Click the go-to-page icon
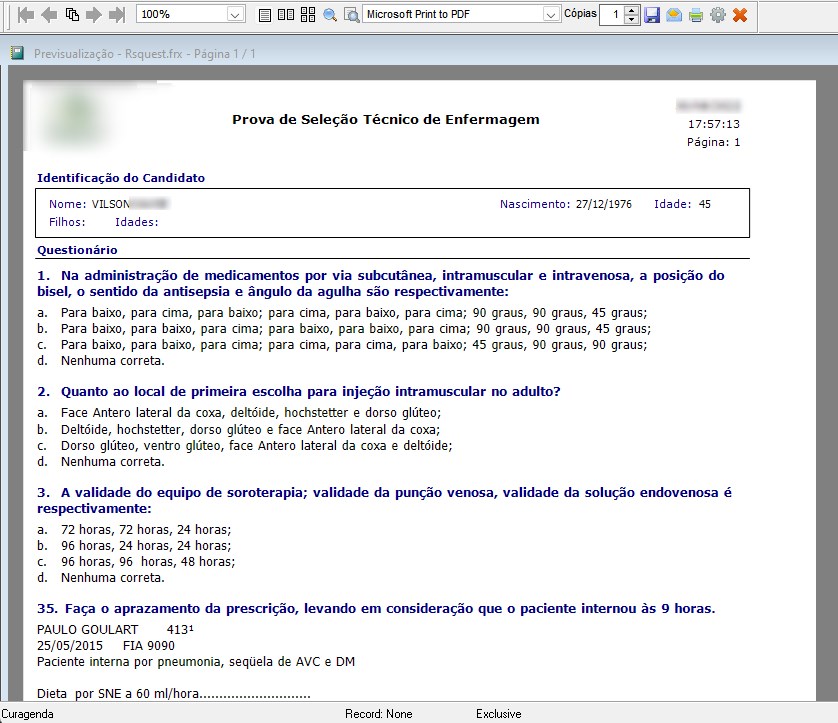Viewport: 838px width, 723px height. point(72,15)
